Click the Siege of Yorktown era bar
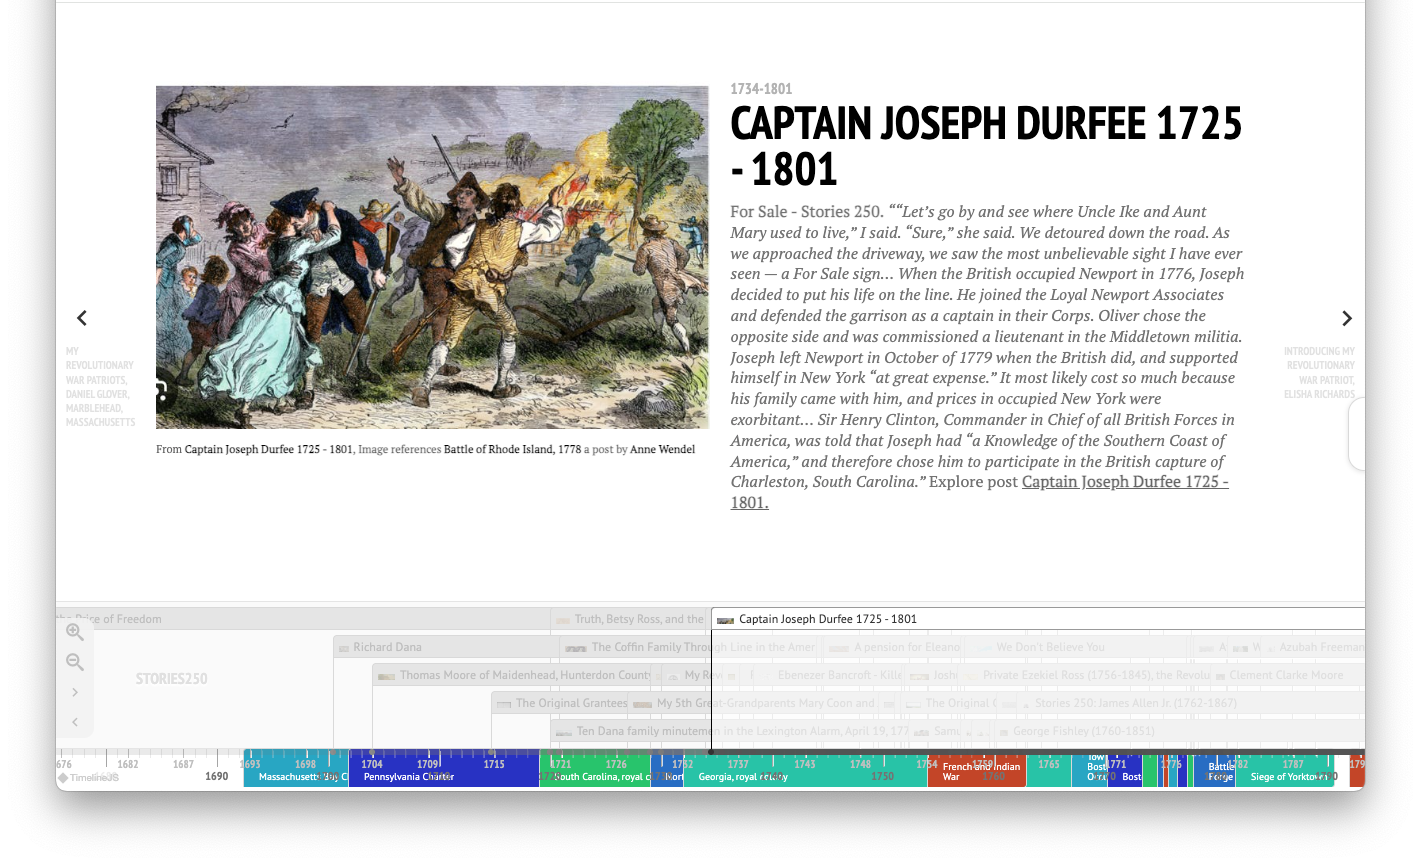This screenshot has width=1421, height=865. click(x=1285, y=769)
